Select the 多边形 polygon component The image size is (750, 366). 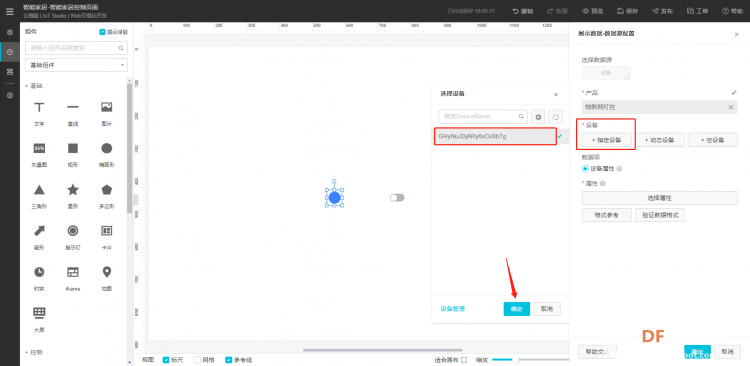pos(107,196)
